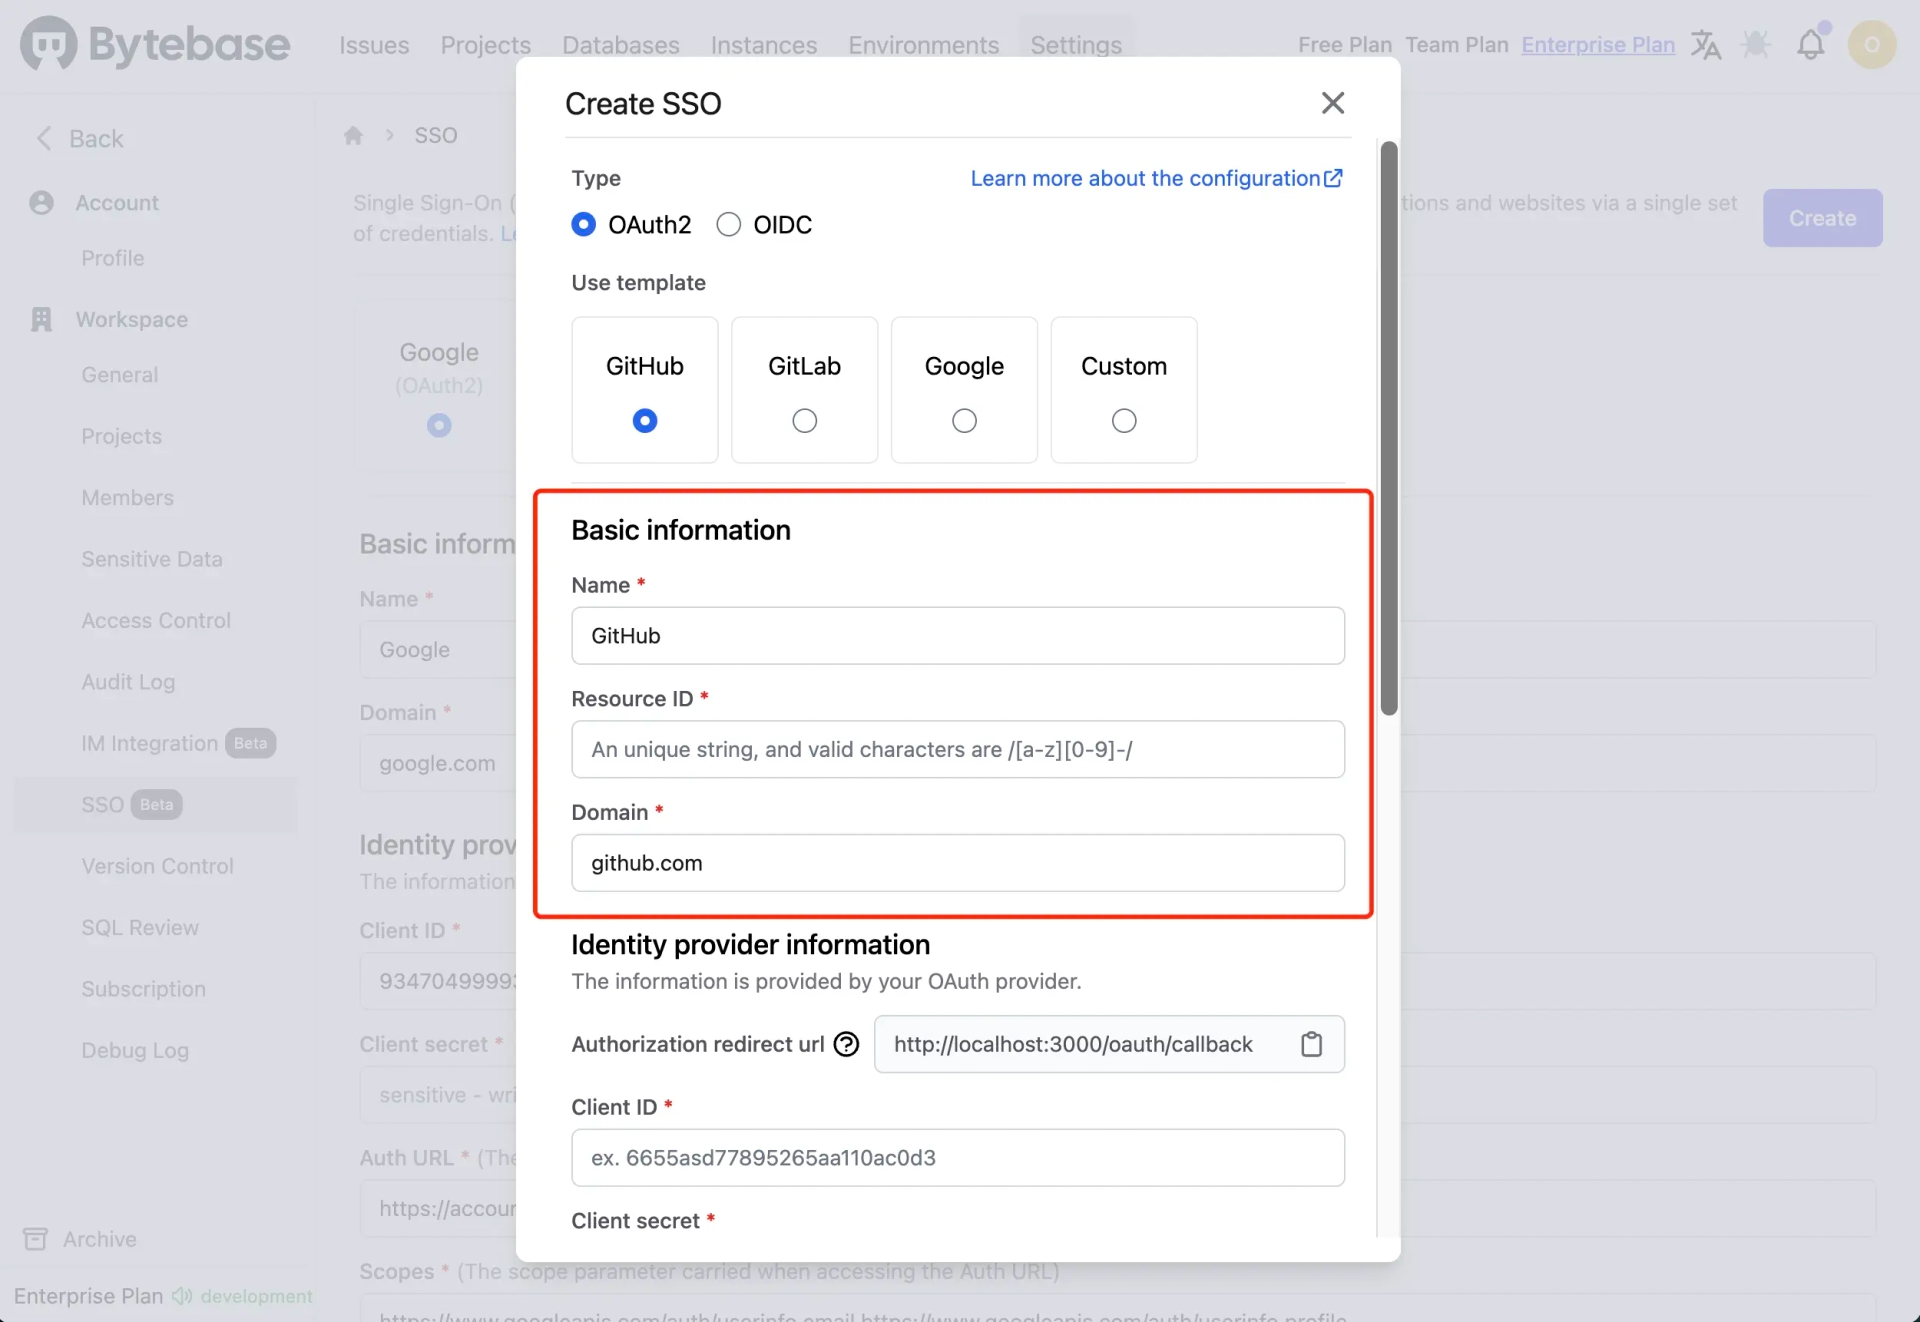Click the Archive box icon
This screenshot has height=1322, width=1920.
point(35,1239)
